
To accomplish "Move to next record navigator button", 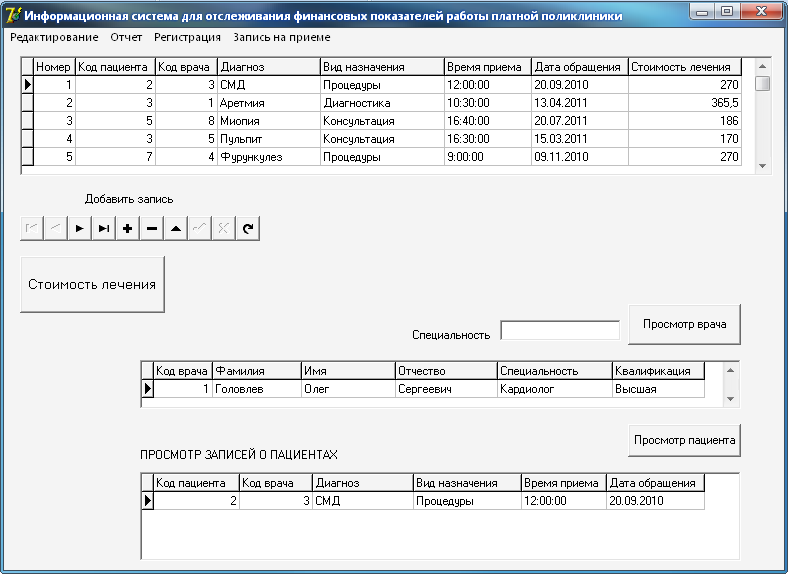I will 80,229.
